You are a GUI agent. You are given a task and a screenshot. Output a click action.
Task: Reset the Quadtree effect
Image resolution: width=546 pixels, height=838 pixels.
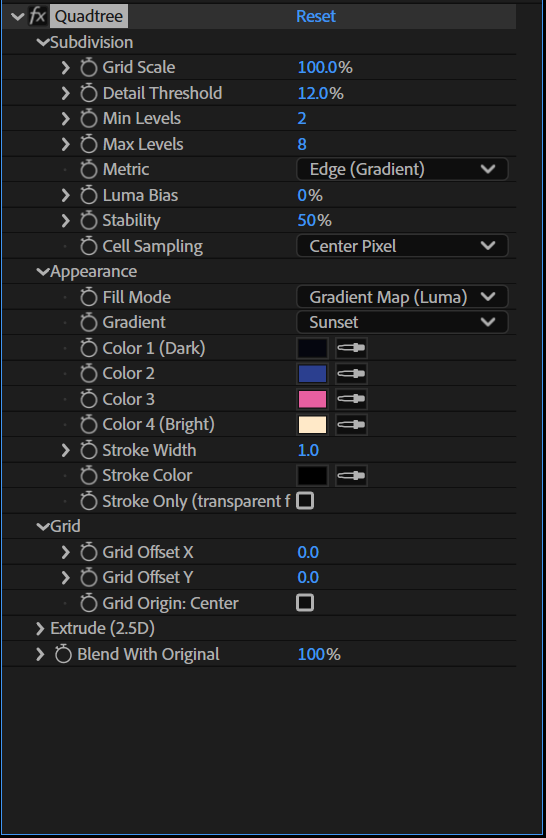(x=316, y=16)
